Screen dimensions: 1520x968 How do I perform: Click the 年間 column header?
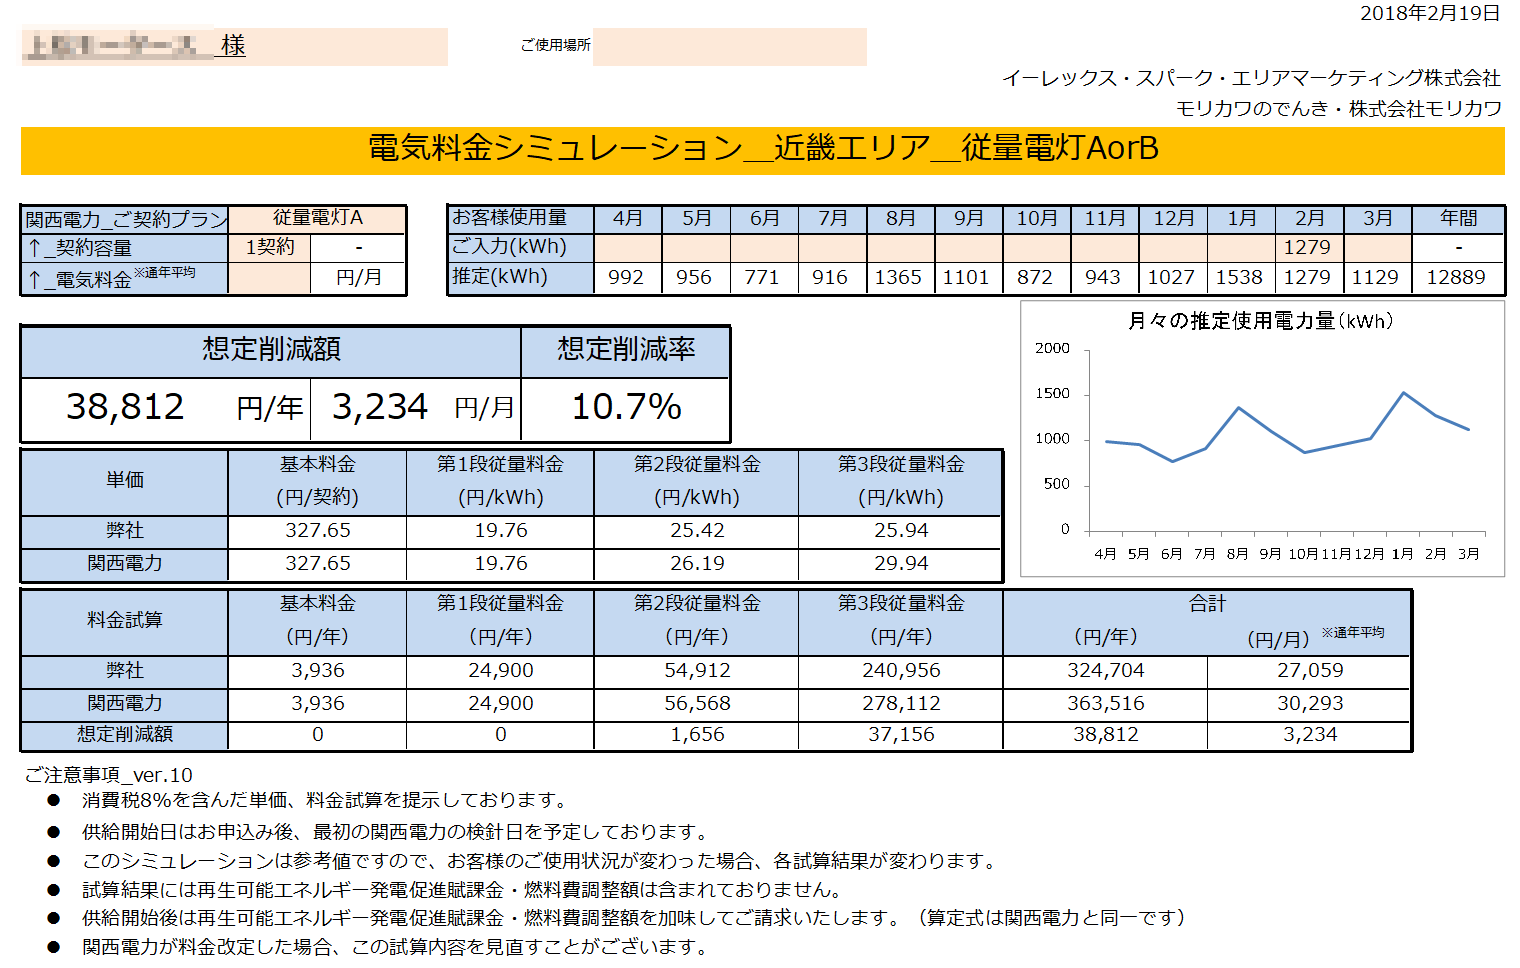pos(1458,218)
